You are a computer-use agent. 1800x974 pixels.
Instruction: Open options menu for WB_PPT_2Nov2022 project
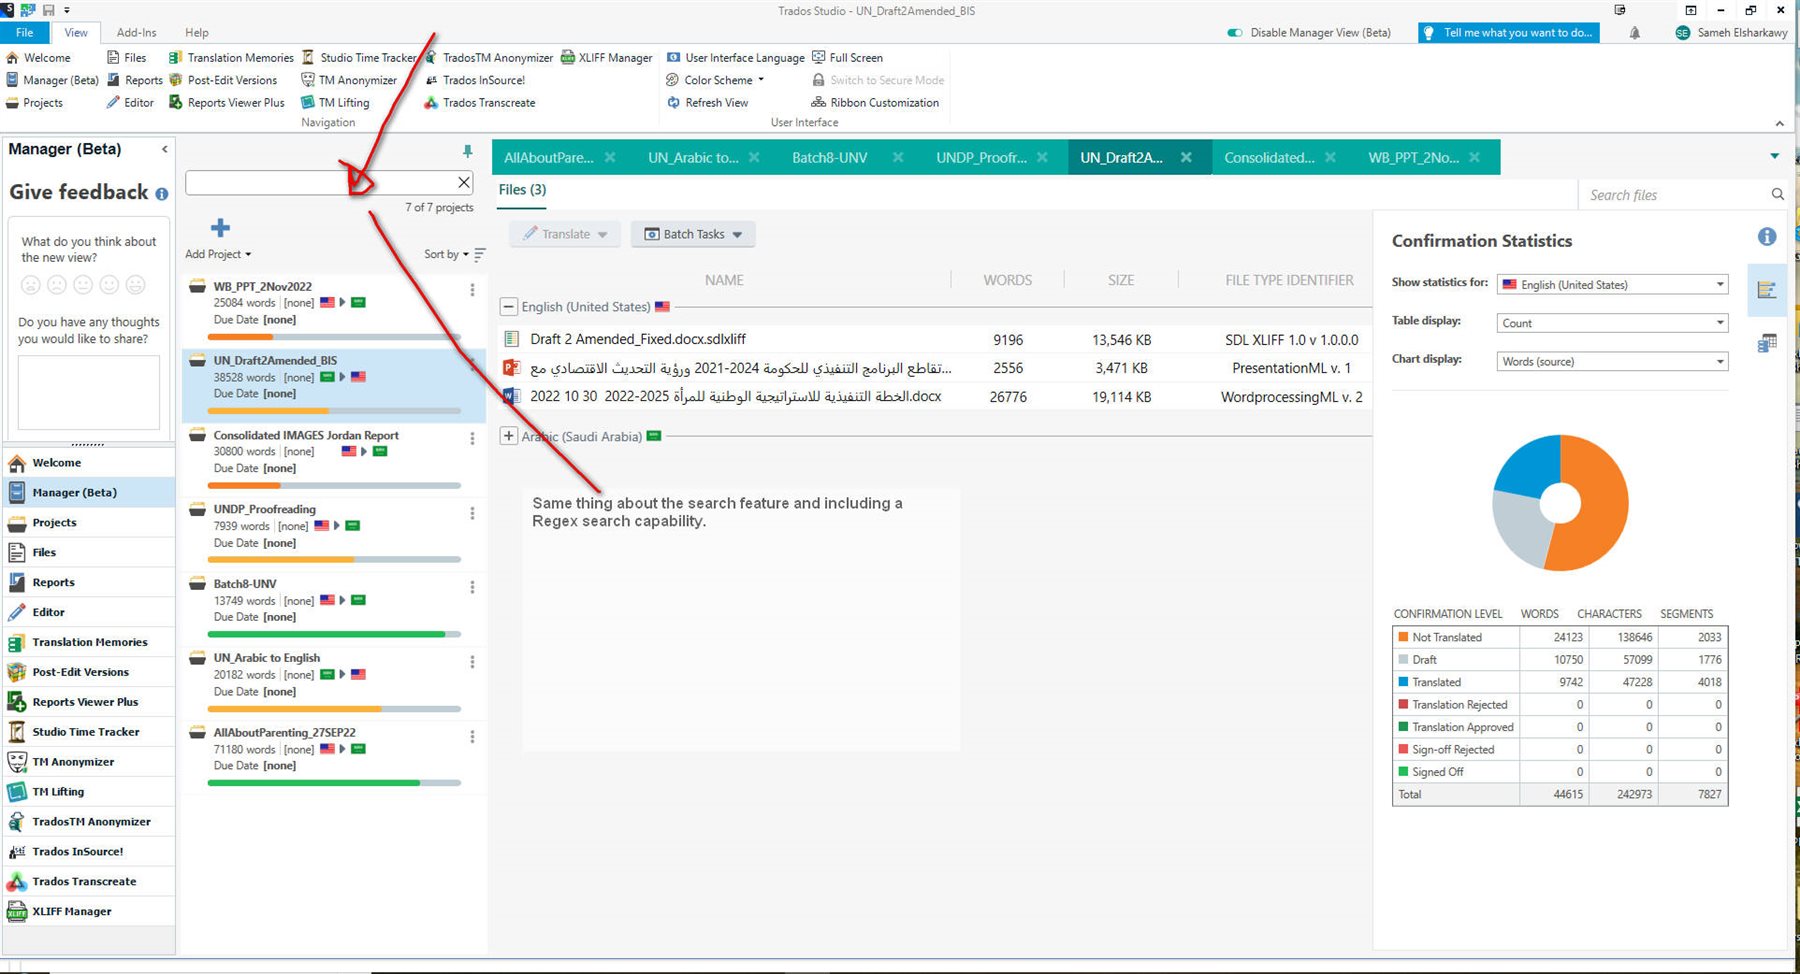[472, 290]
